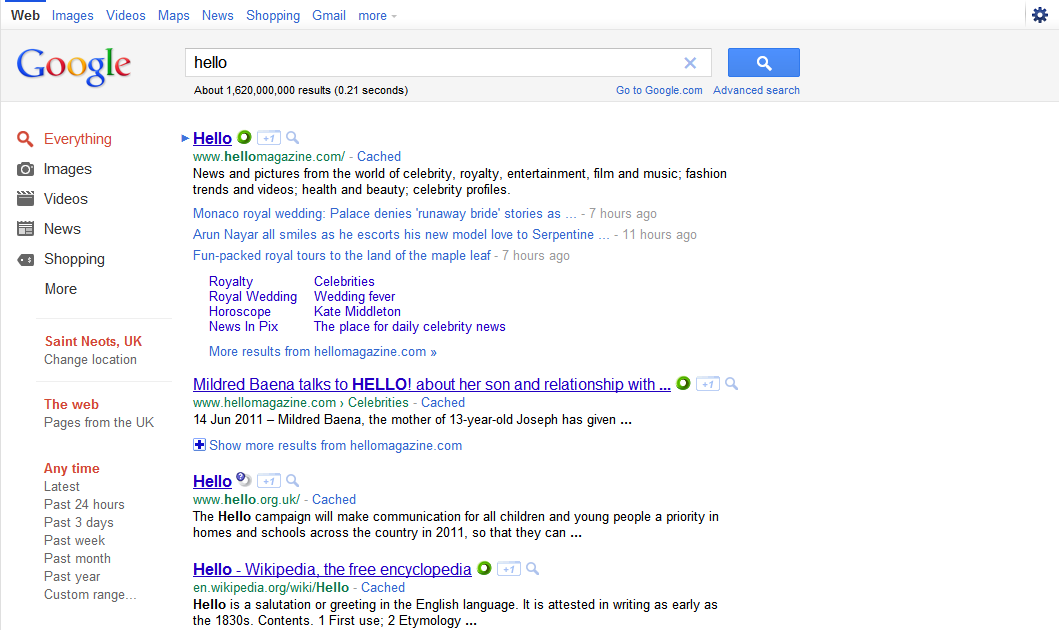Image resolution: width=1060 pixels, height=630 pixels.
Task: Open the Royalty sitelink
Action: pyautogui.click(x=231, y=281)
